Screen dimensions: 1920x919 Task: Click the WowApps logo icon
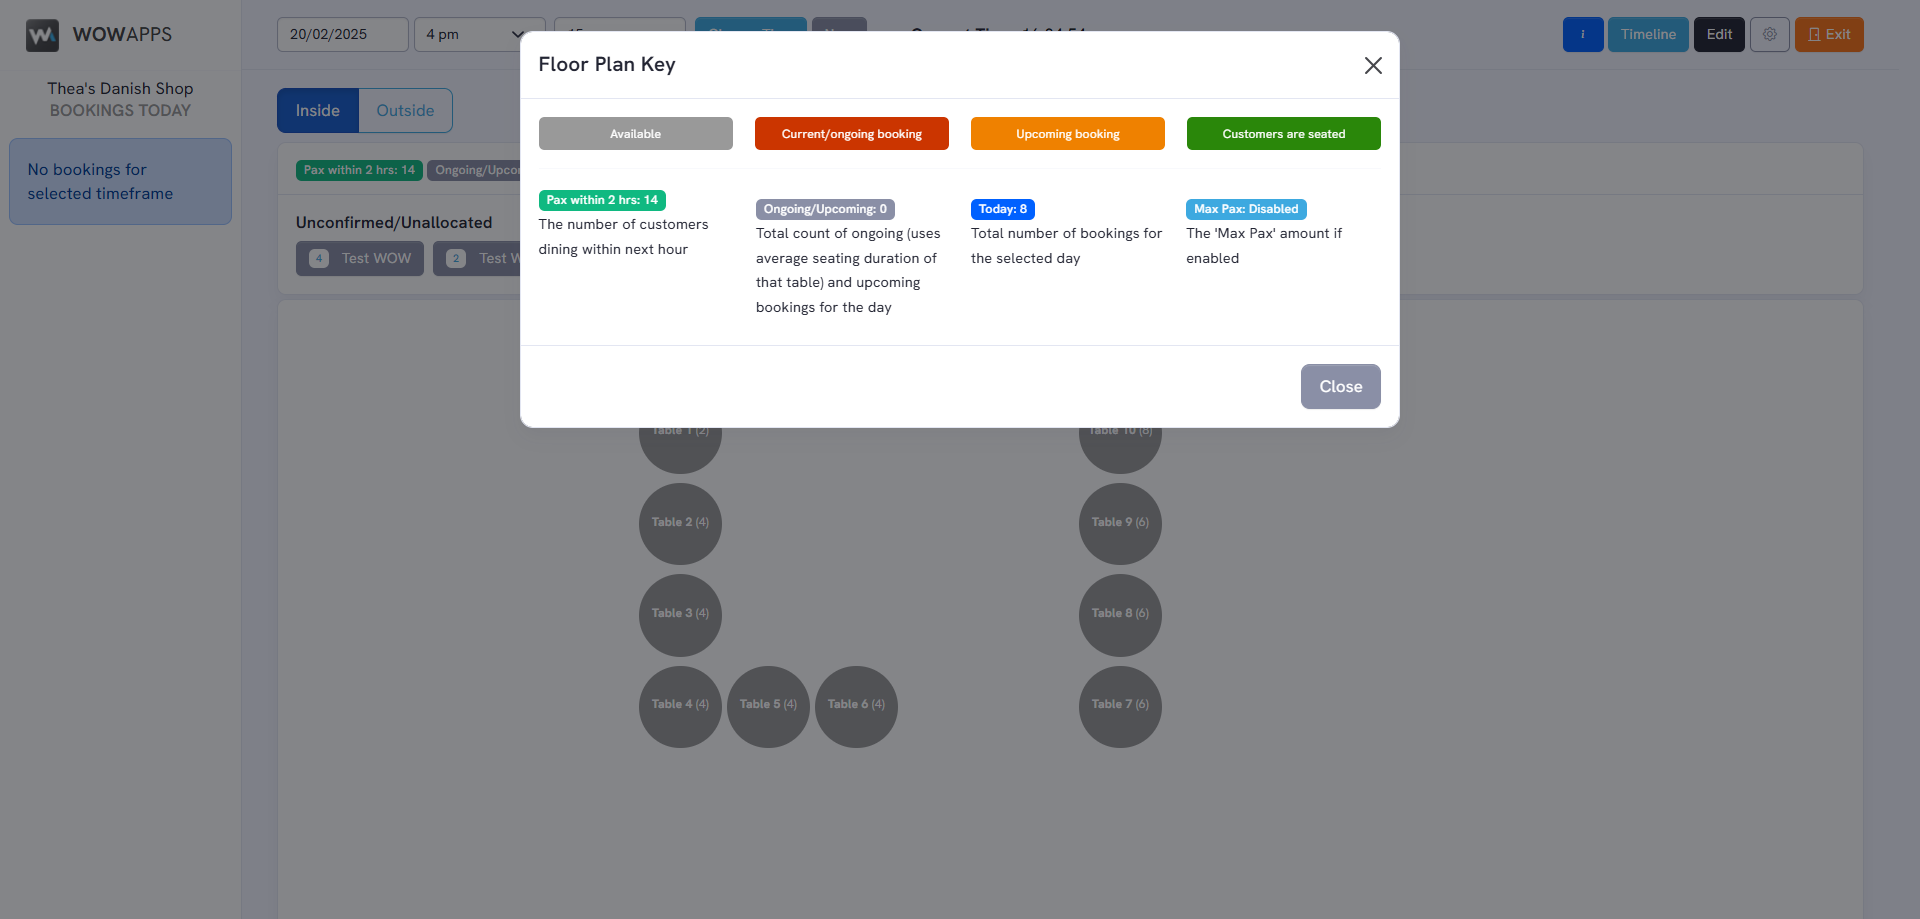(42, 35)
